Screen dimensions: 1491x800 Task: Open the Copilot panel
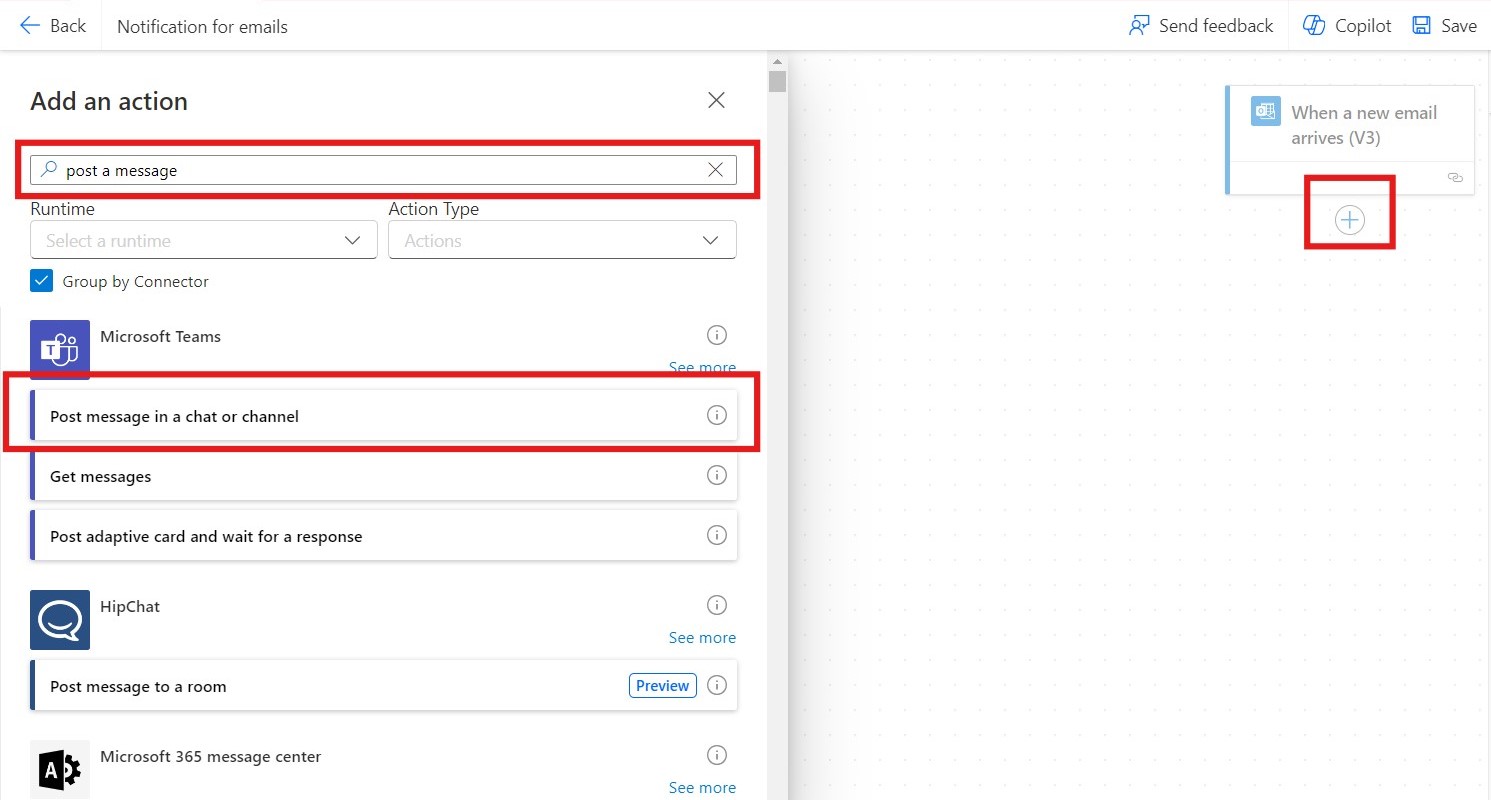pyautogui.click(x=1347, y=26)
